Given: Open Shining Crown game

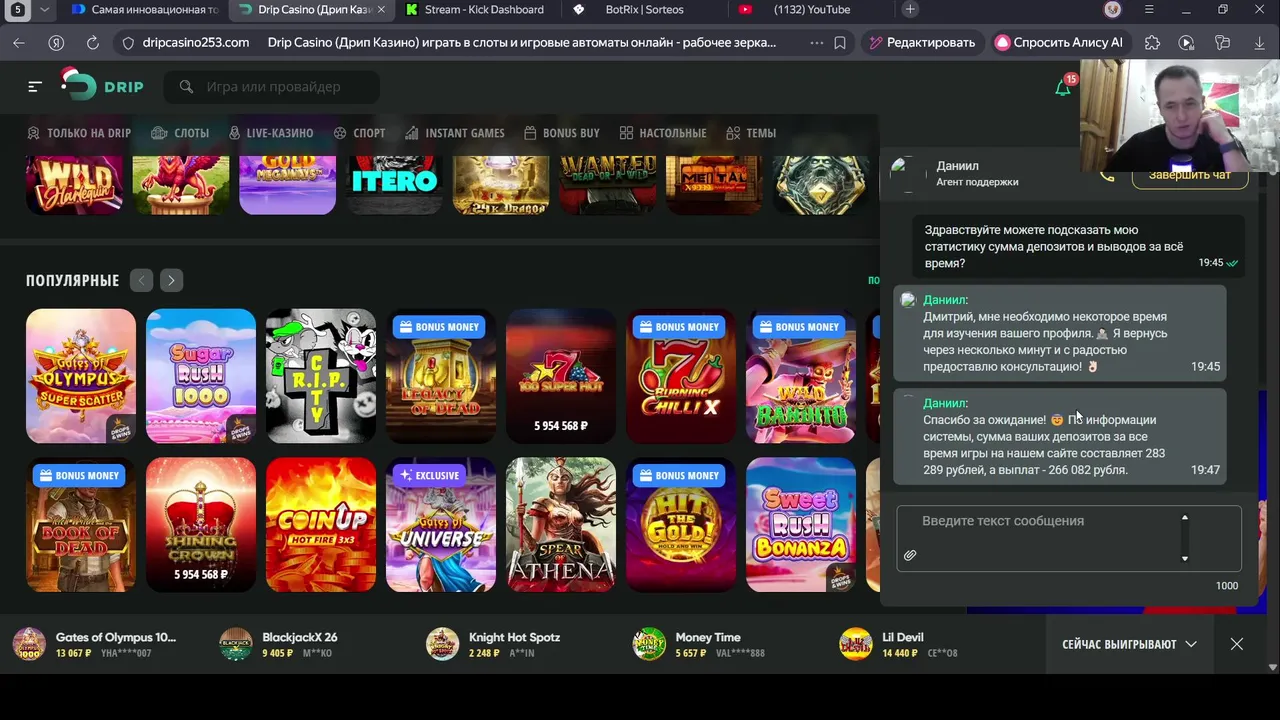Looking at the screenshot, I should click(201, 525).
